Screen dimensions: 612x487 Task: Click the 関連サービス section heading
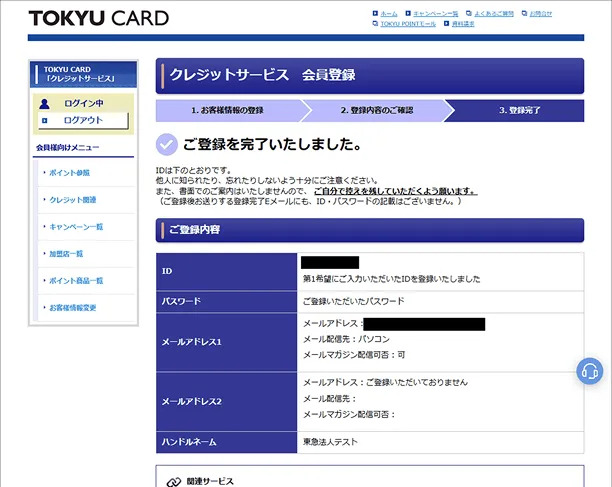click(x=210, y=482)
